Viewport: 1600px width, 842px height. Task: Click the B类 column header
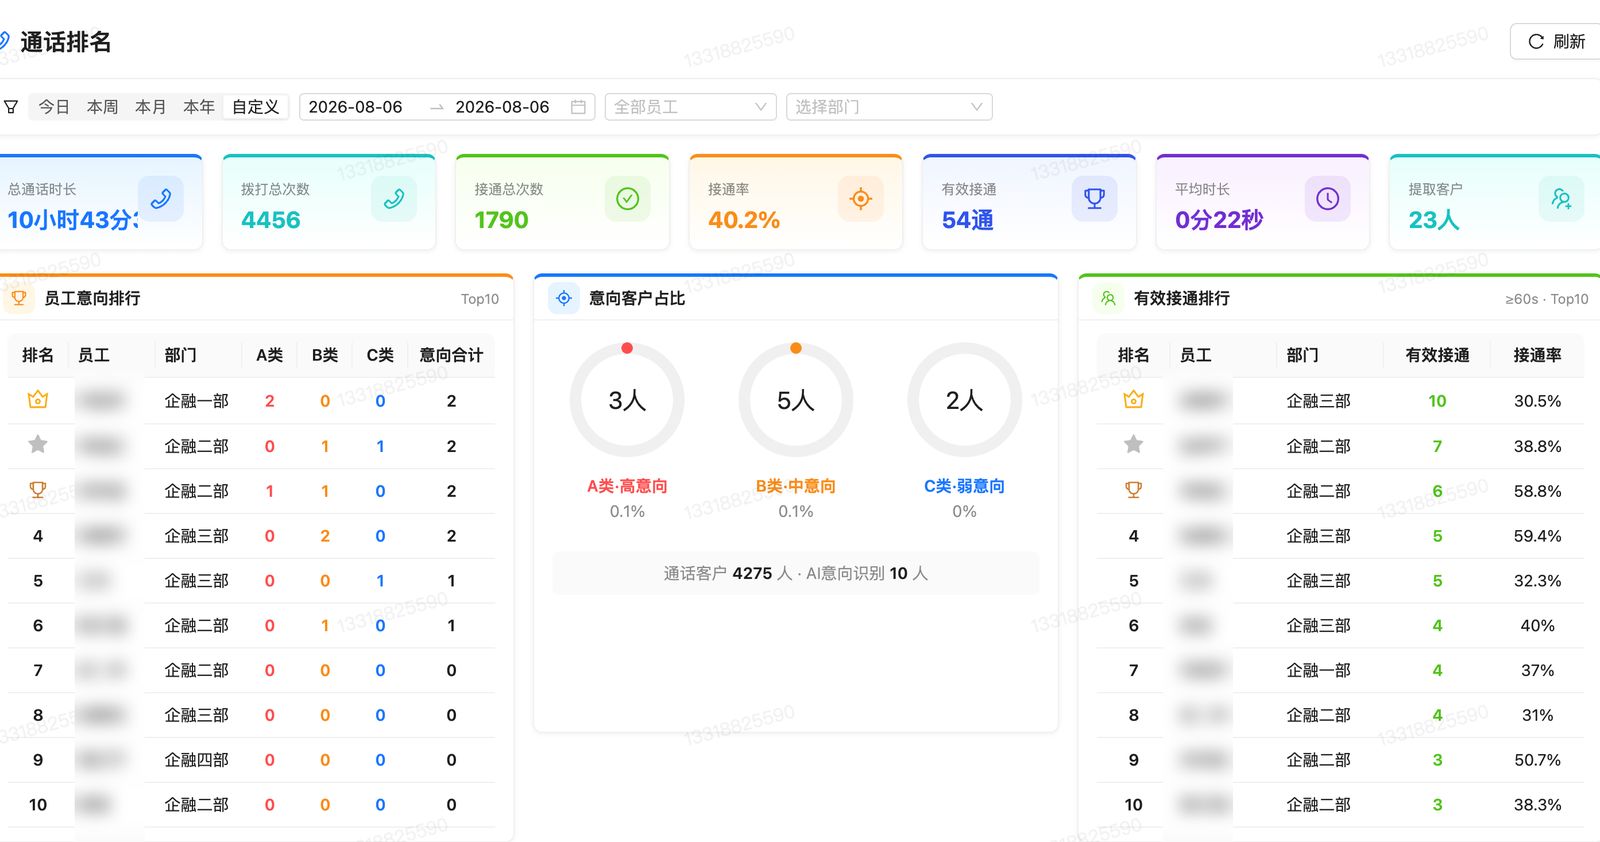(x=325, y=355)
